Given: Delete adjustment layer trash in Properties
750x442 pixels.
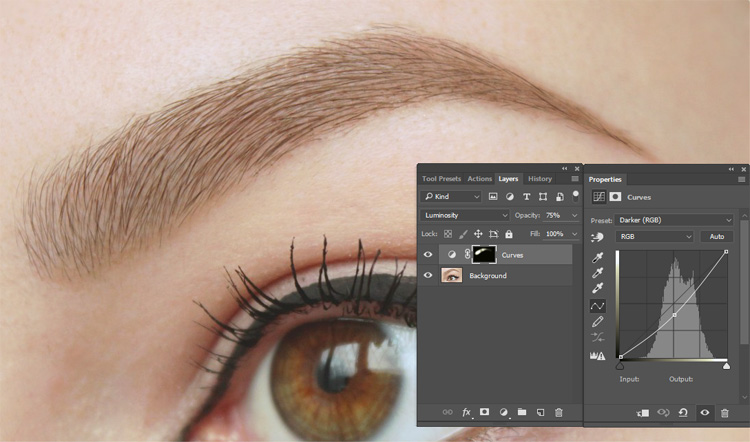Looking at the screenshot, I should (x=724, y=412).
